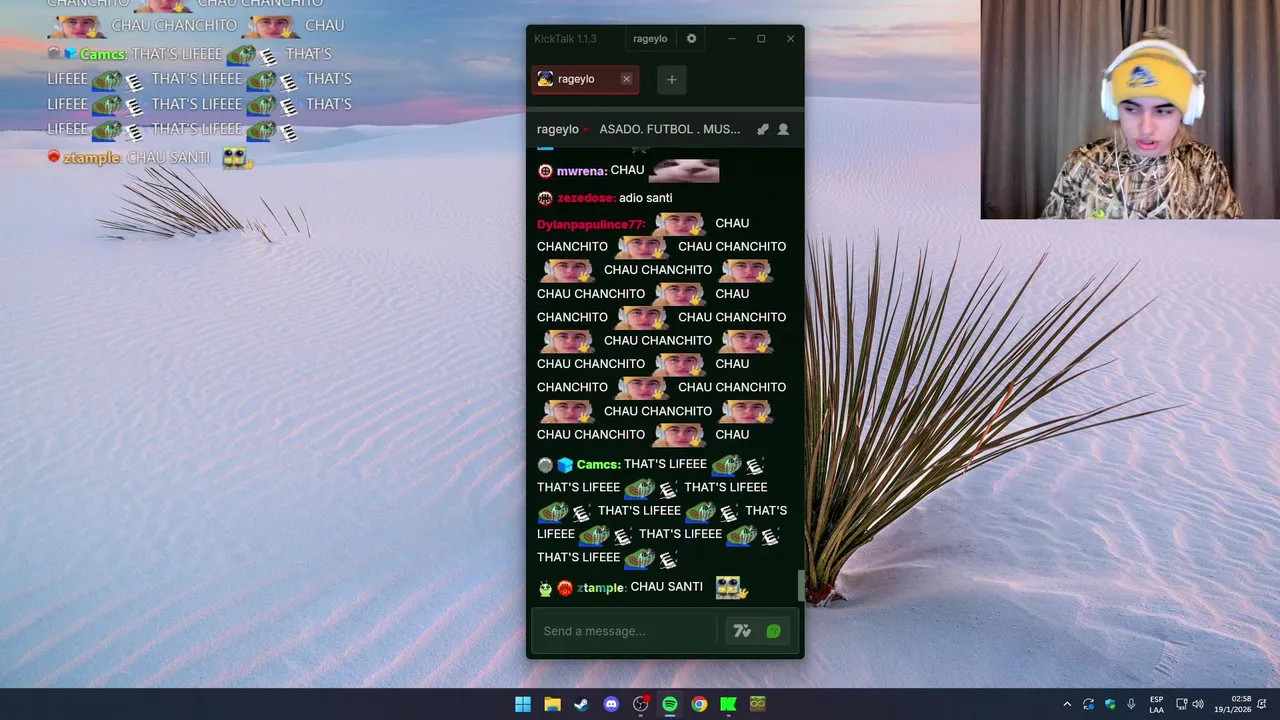Click ztample name in top-left overlay chat
1280x720 pixels.
click(x=91, y=158)
